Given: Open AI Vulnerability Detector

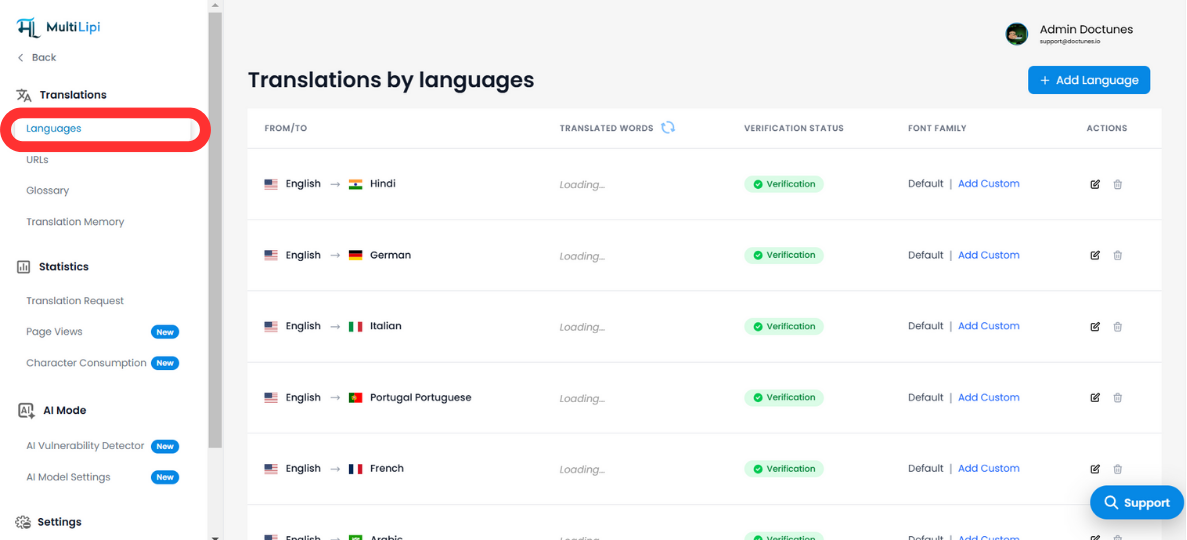Looking at the screenshot, I should [85, 446].
